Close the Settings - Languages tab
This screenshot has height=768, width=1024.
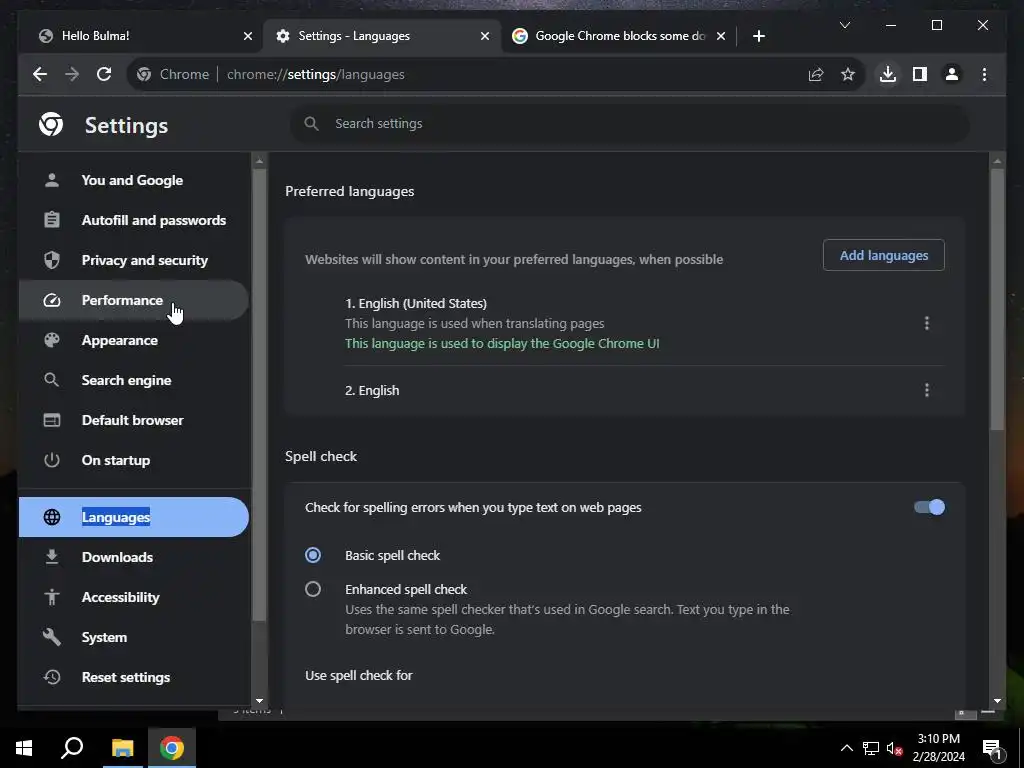click(x=485, y=36)
